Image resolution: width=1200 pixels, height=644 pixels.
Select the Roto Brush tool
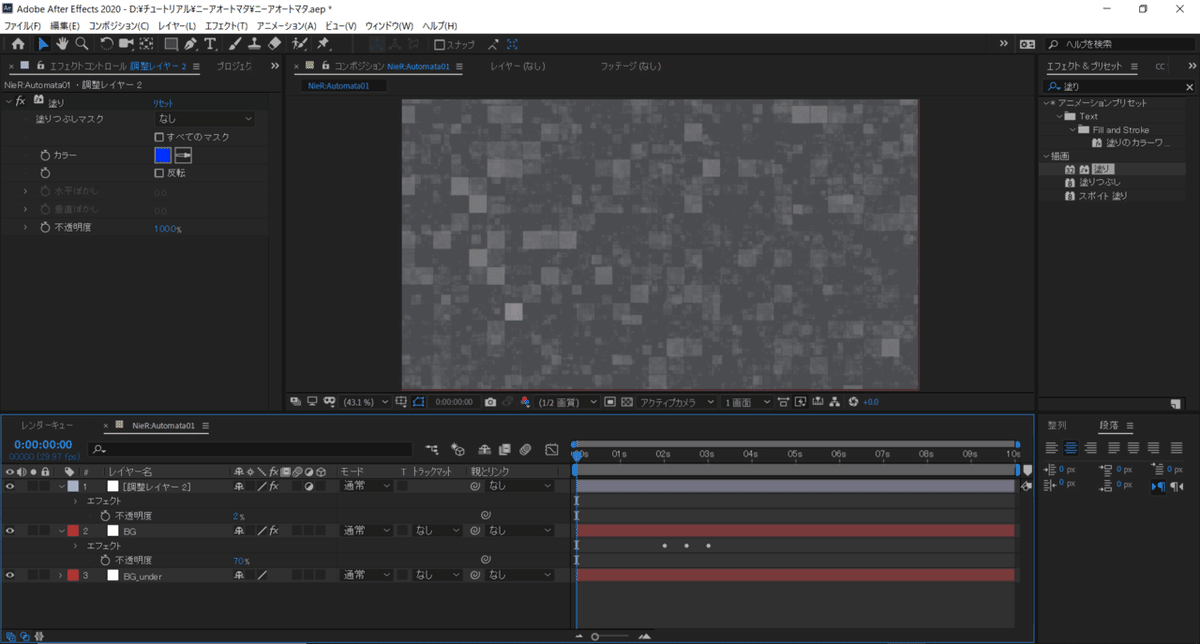(299, 44)
